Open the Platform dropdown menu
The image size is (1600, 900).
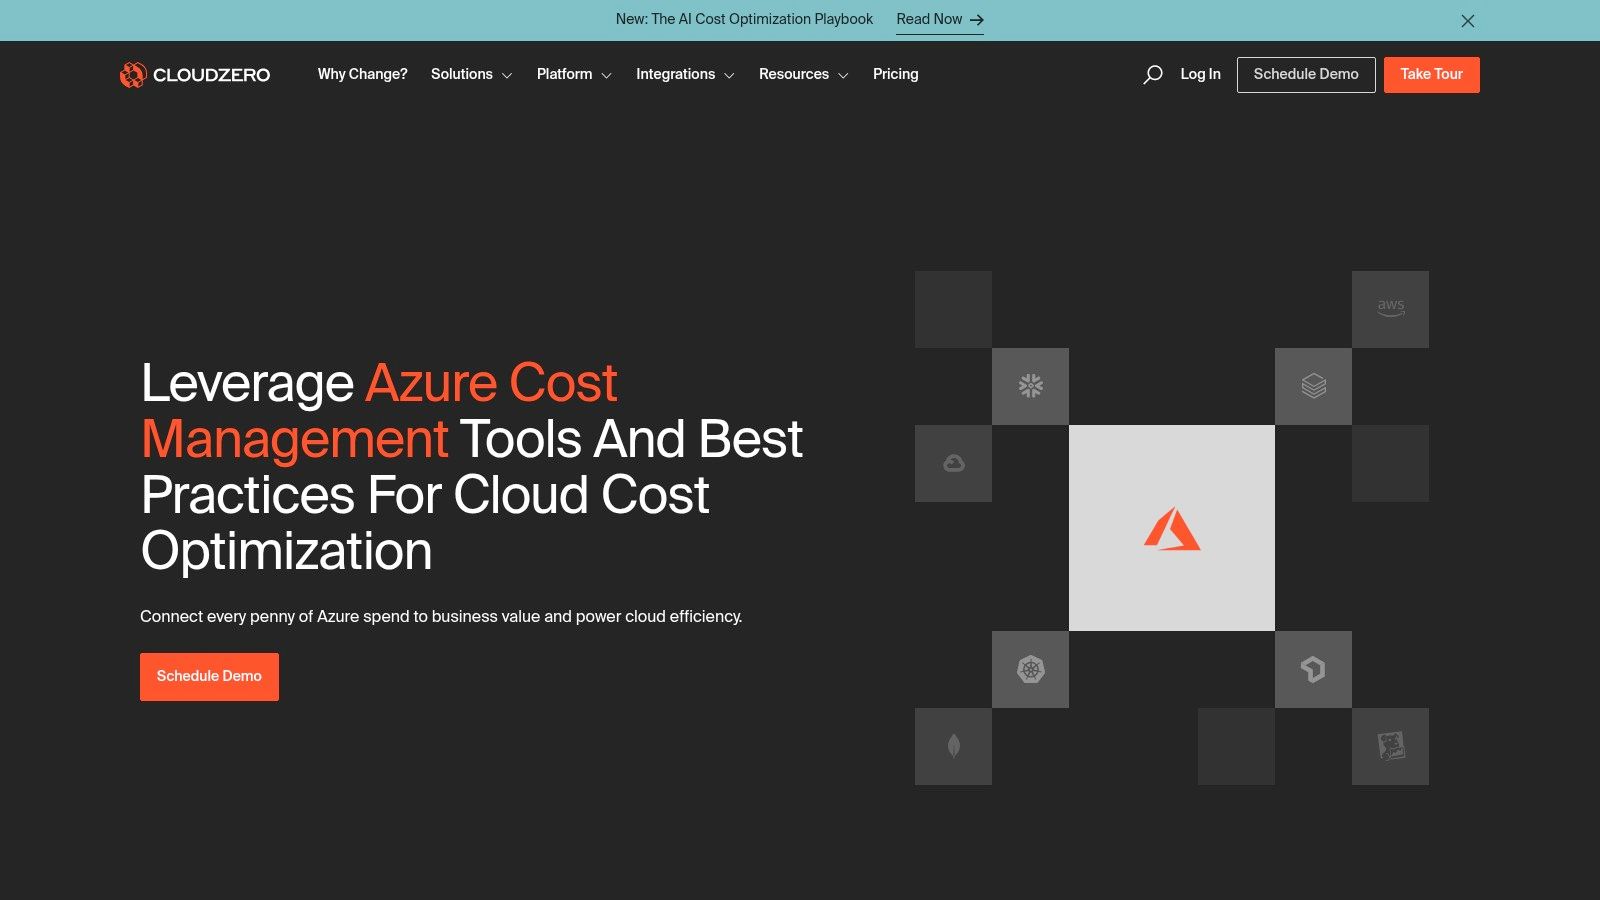tap(574, 74)
